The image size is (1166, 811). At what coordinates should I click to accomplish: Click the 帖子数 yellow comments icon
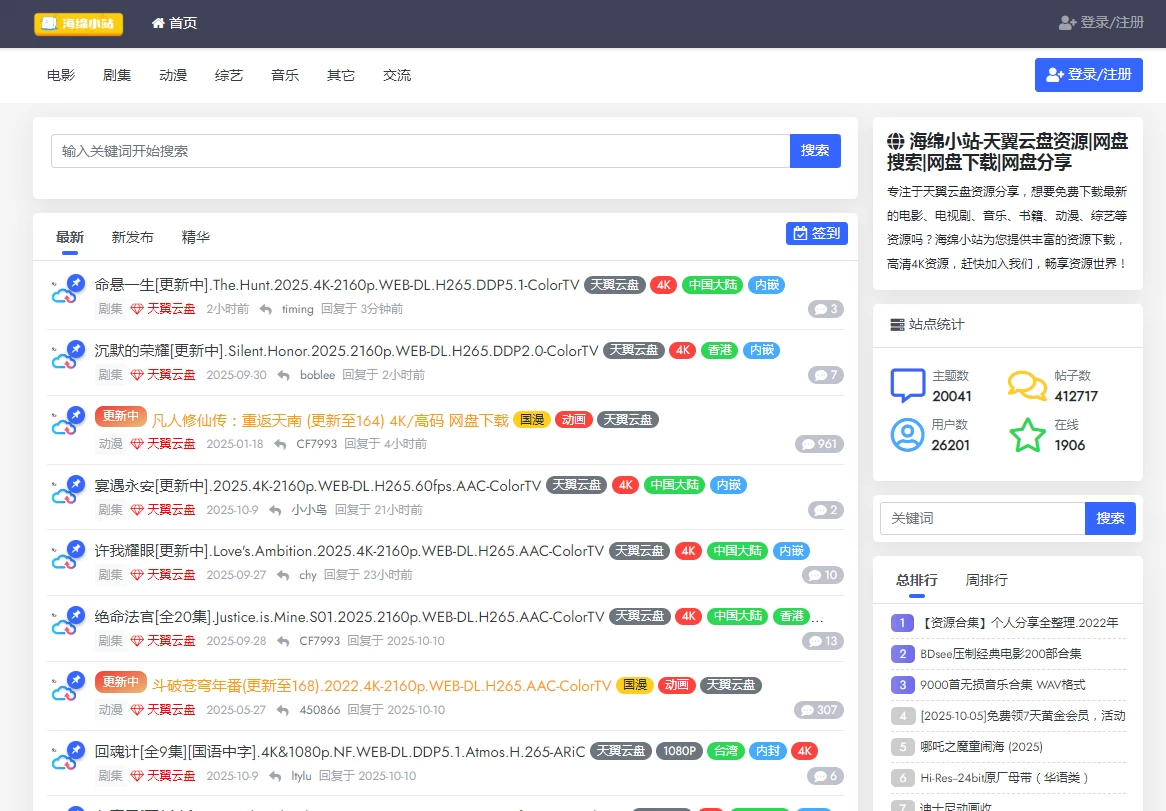click(x=1027, y=386)
